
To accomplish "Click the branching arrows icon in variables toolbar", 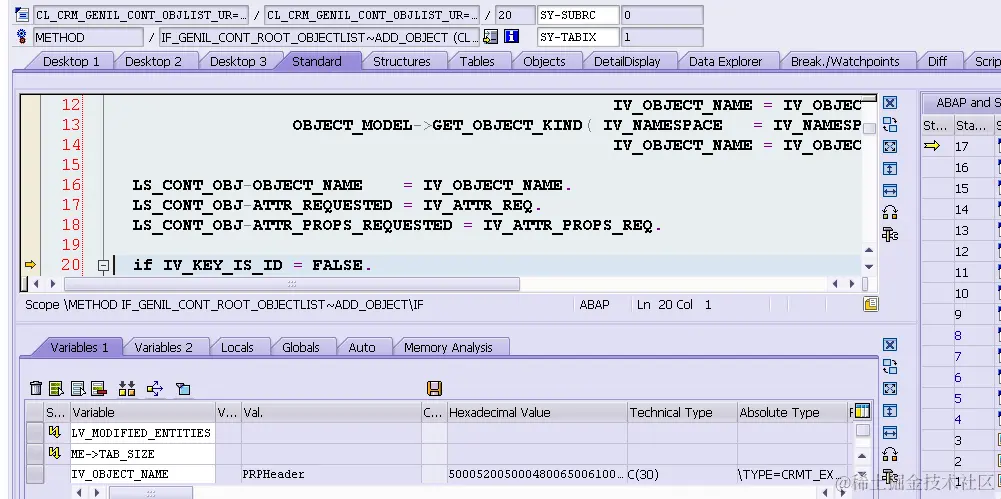I will (x=154, y=388).
